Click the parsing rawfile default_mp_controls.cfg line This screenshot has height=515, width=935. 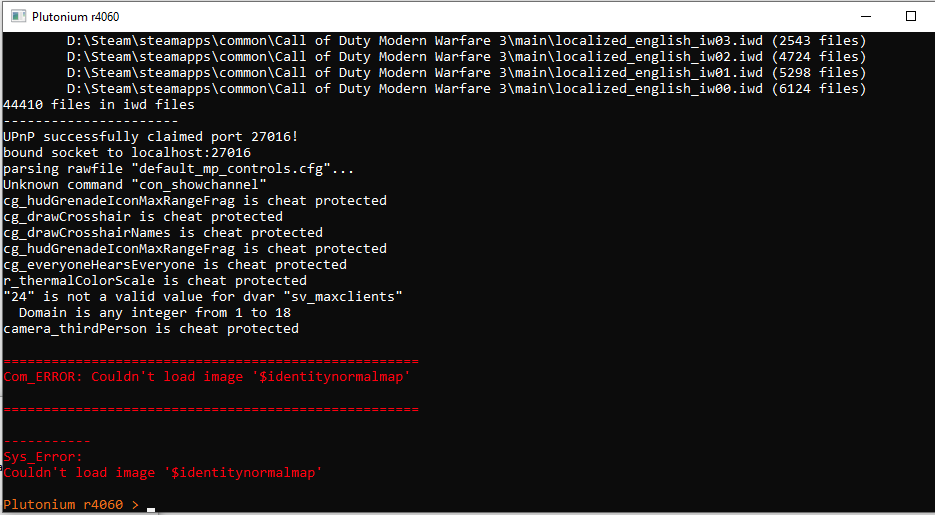pos(179,169)
